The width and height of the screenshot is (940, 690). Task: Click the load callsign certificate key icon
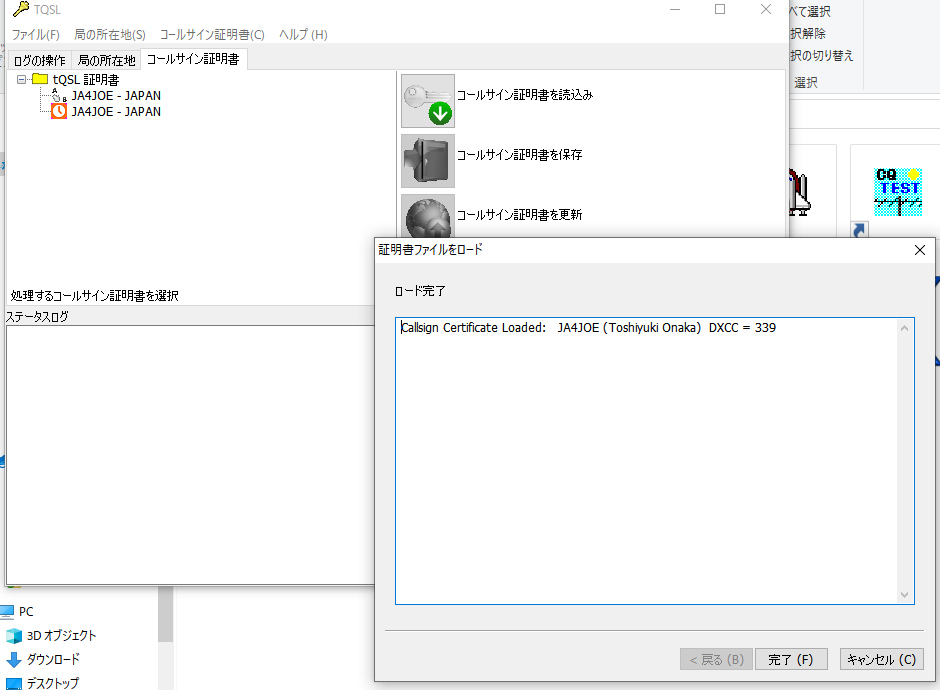[427, 101]
